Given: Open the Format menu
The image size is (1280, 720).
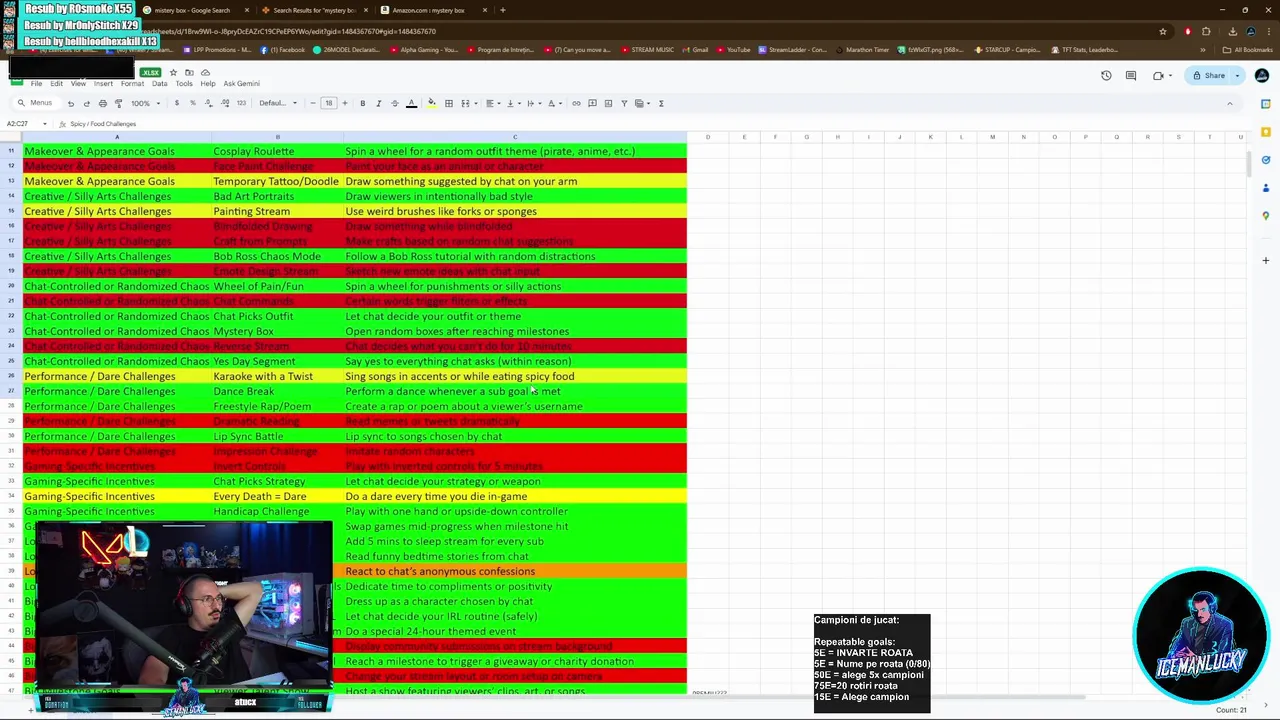Looking at the screenshot, I should [x=132, y=84].
